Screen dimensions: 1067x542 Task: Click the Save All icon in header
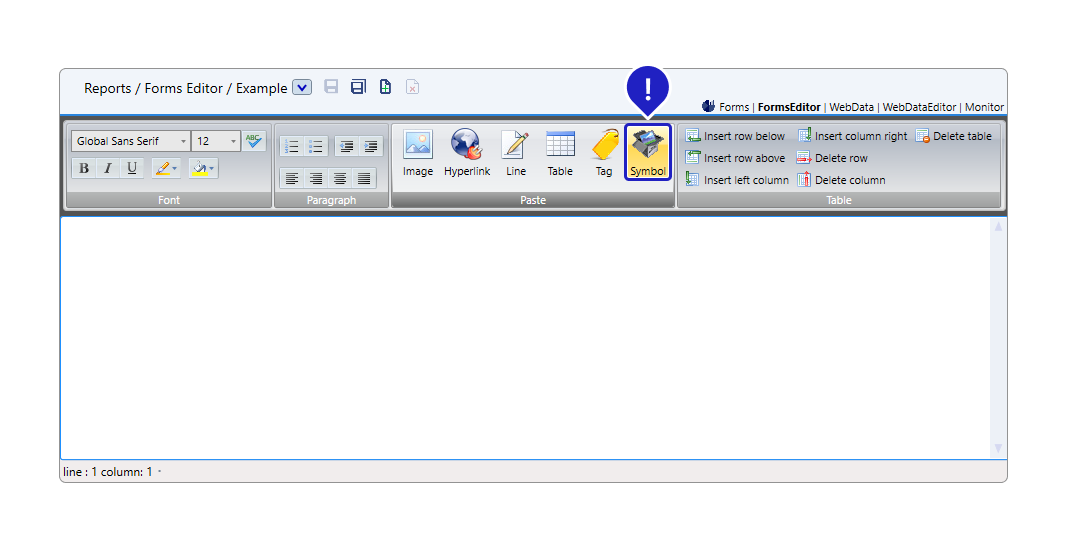358,87
